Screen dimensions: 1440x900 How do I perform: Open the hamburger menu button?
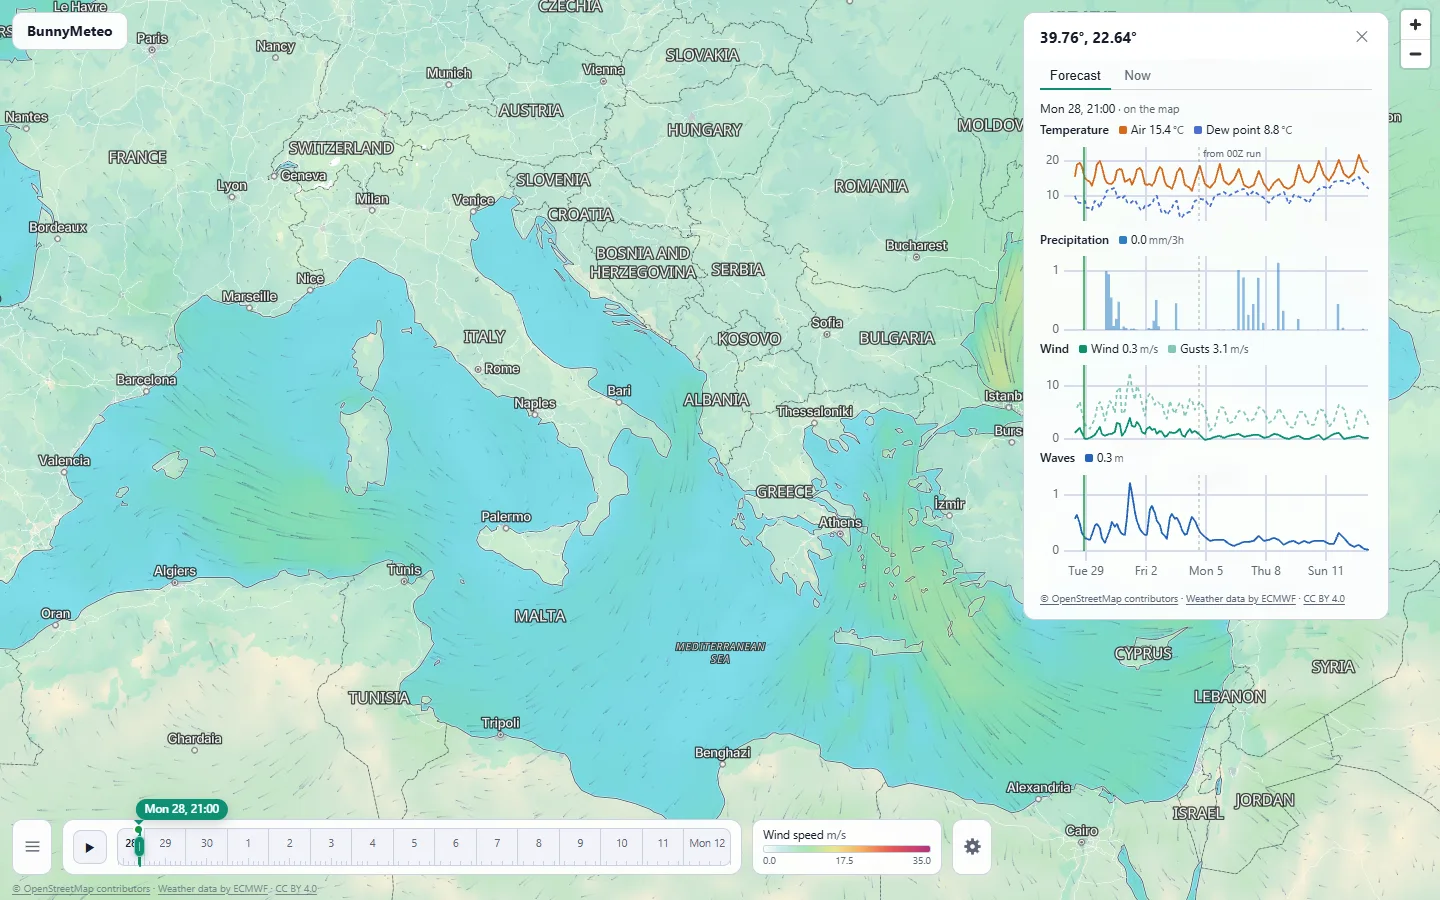pyautogui.click(x=32, y=847)
